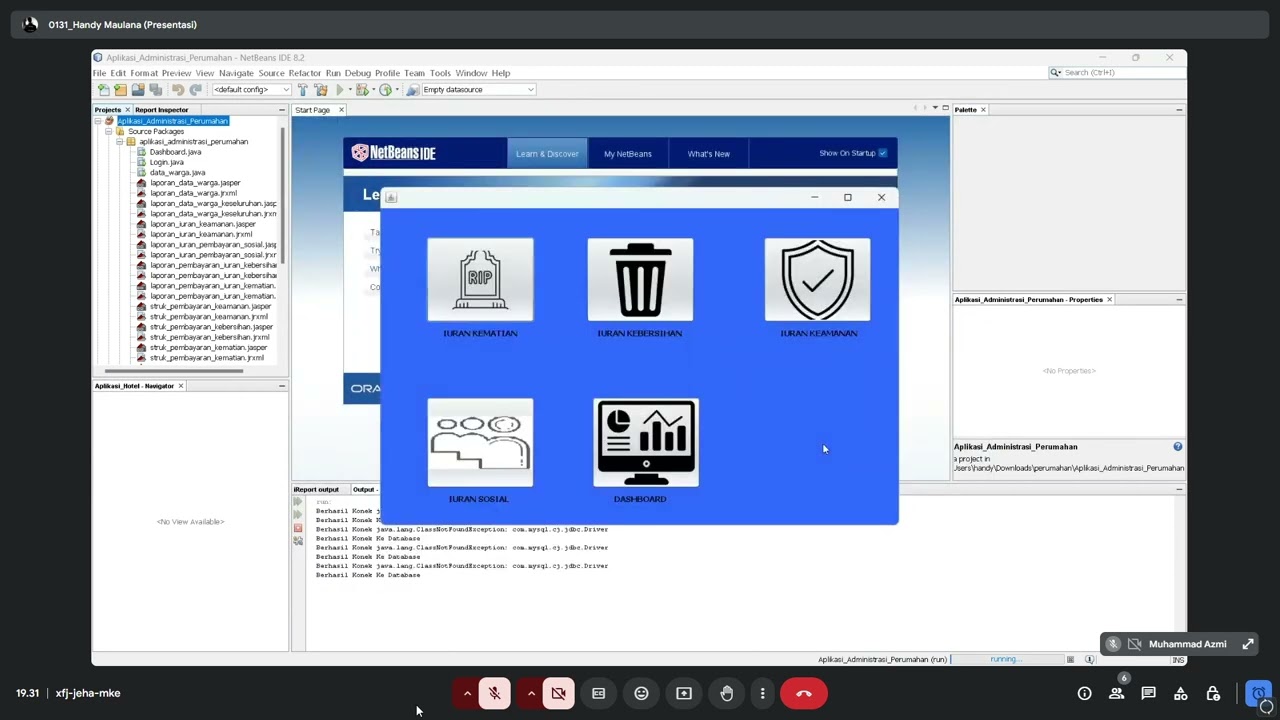The width and height of the screenshot is (1280, 720).
Task: Click Open Project toolbar icon
Action: (x=138, y=90)
